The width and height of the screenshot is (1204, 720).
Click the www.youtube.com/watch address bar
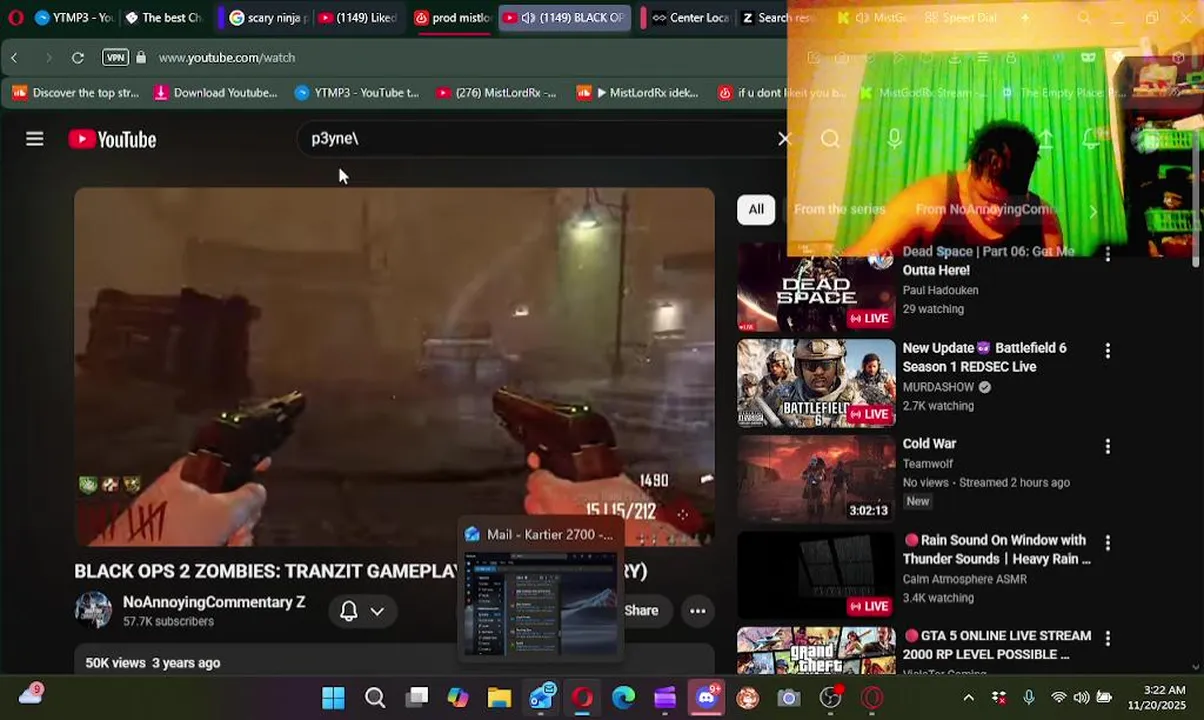(x=227, y=58)
